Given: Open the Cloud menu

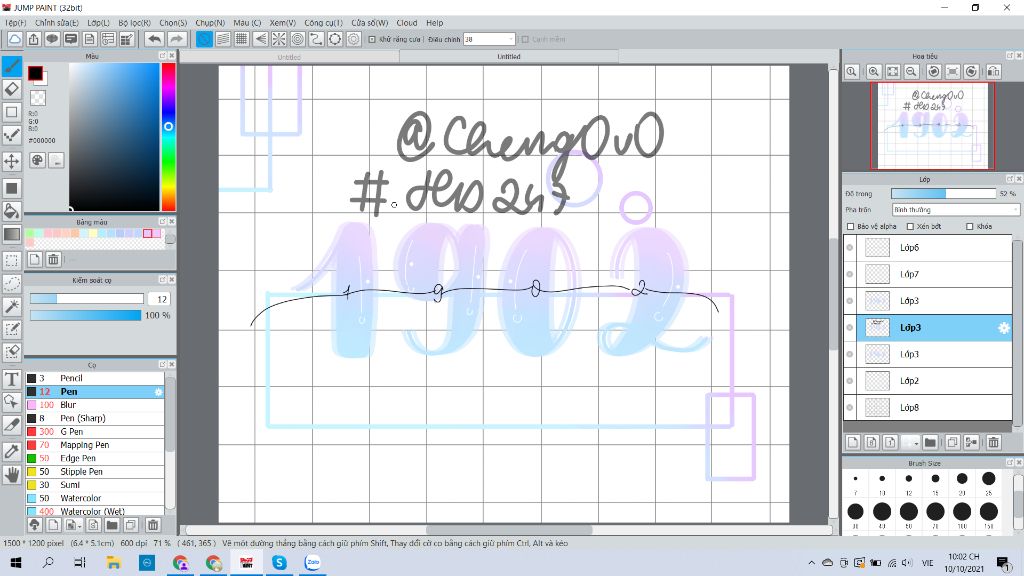Looking at the screenshot, I should (407, 23).
